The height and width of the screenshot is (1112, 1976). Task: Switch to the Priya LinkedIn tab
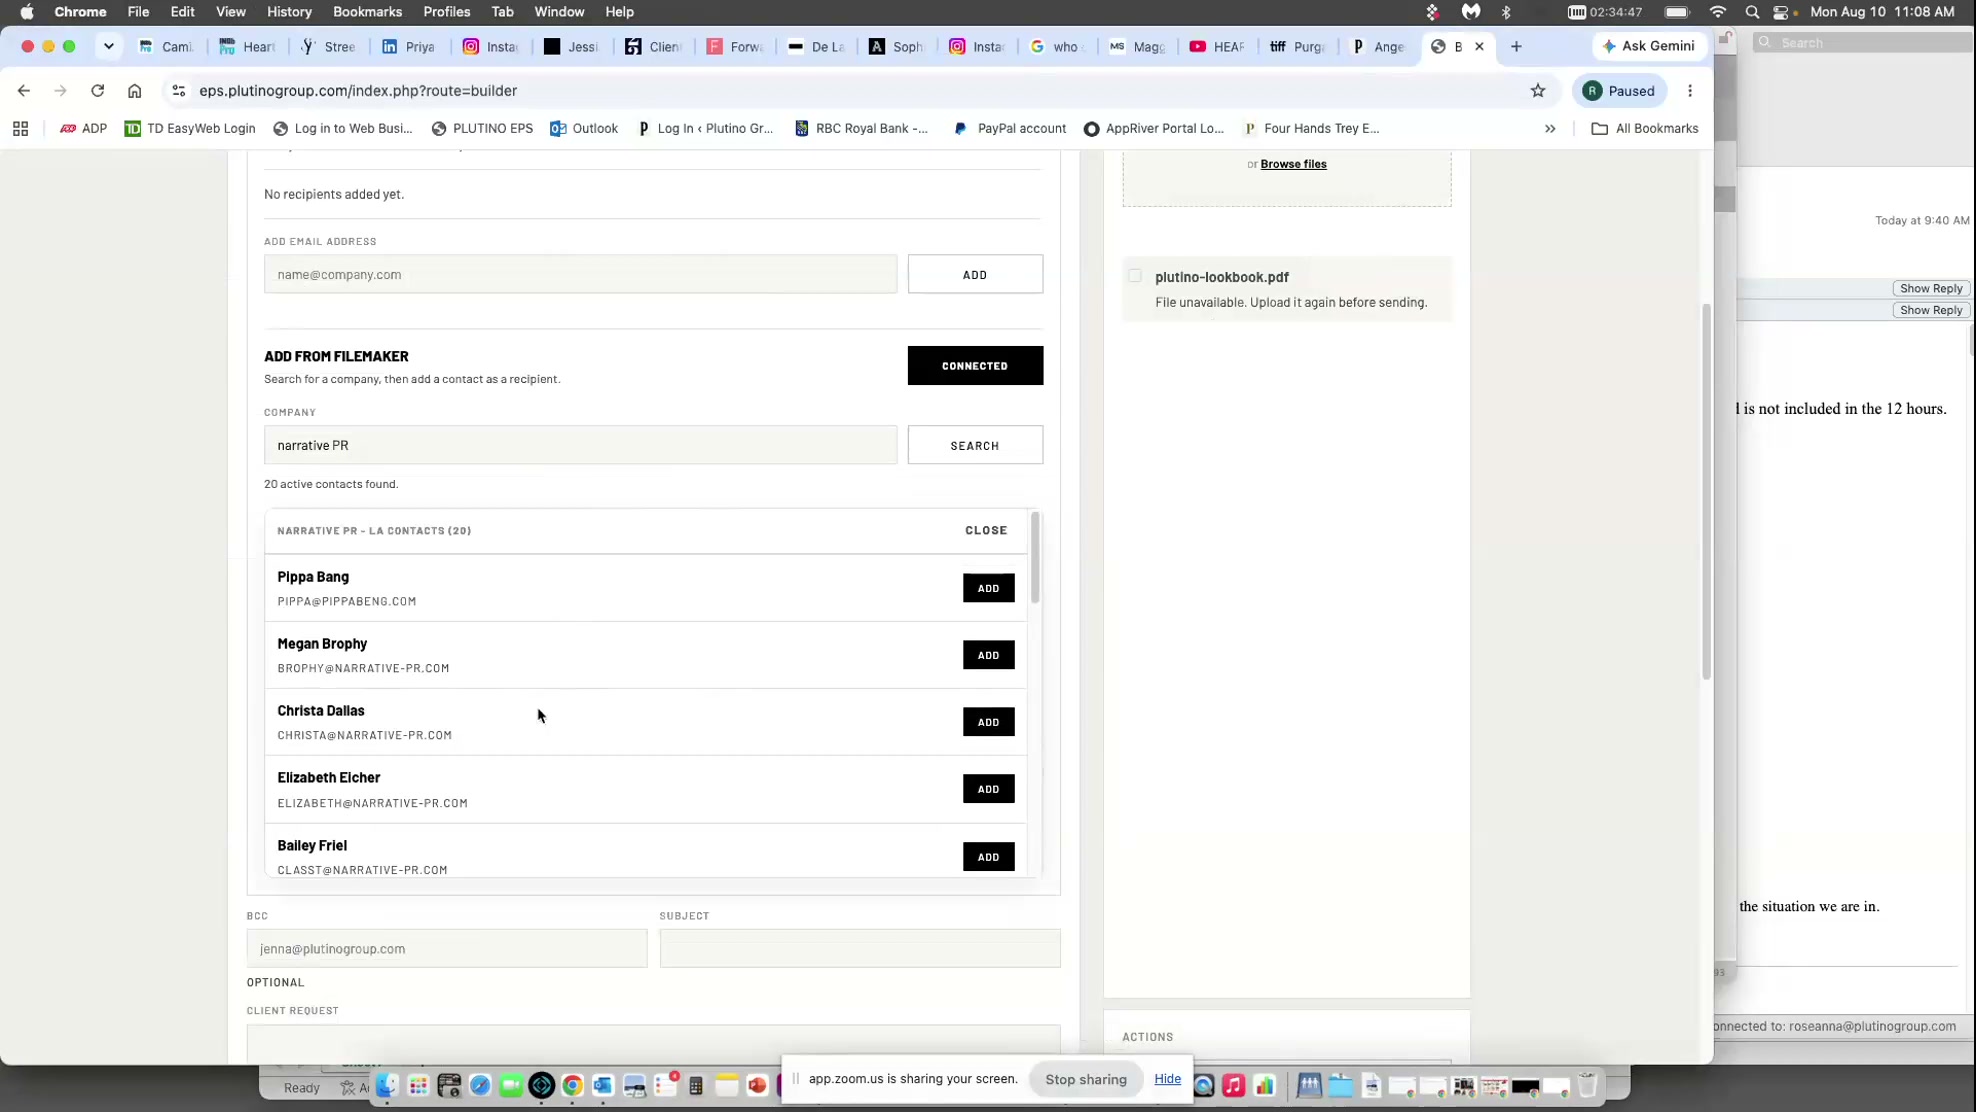[x=408, y=47]
